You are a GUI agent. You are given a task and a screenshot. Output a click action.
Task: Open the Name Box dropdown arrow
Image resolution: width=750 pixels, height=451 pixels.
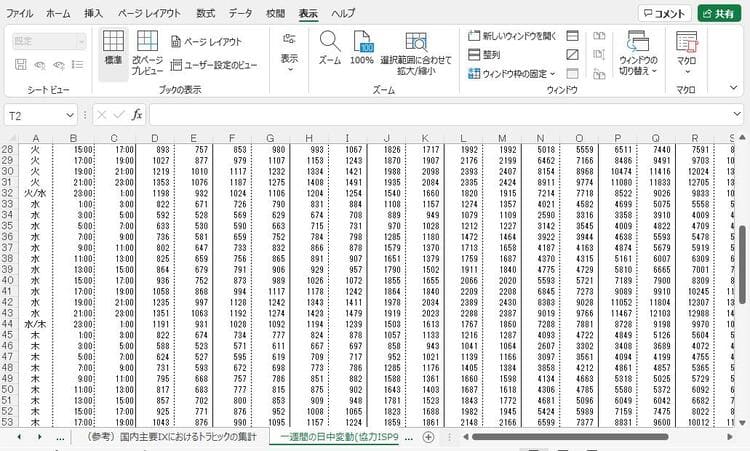[70, 115]
